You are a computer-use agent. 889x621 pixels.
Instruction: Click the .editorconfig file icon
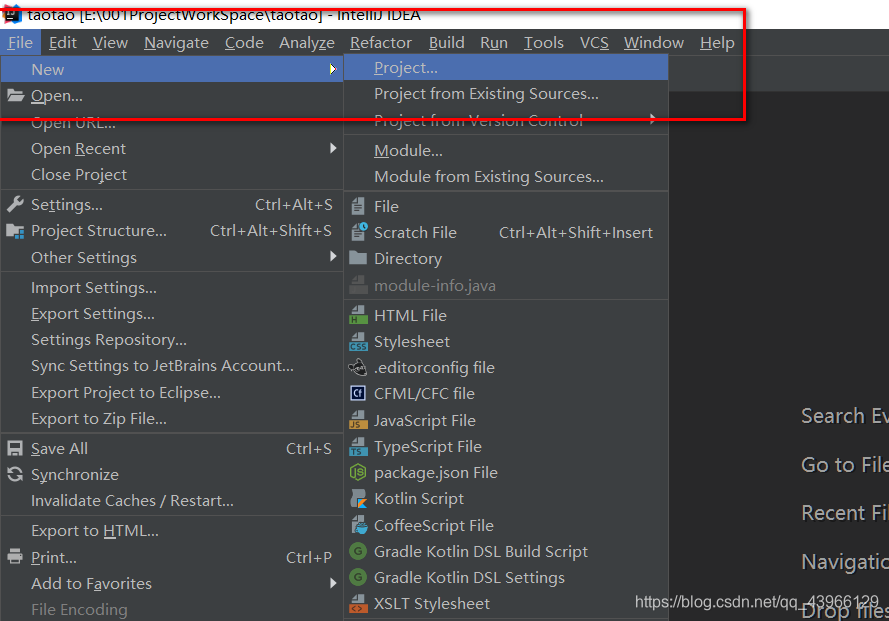pos(358,367)
